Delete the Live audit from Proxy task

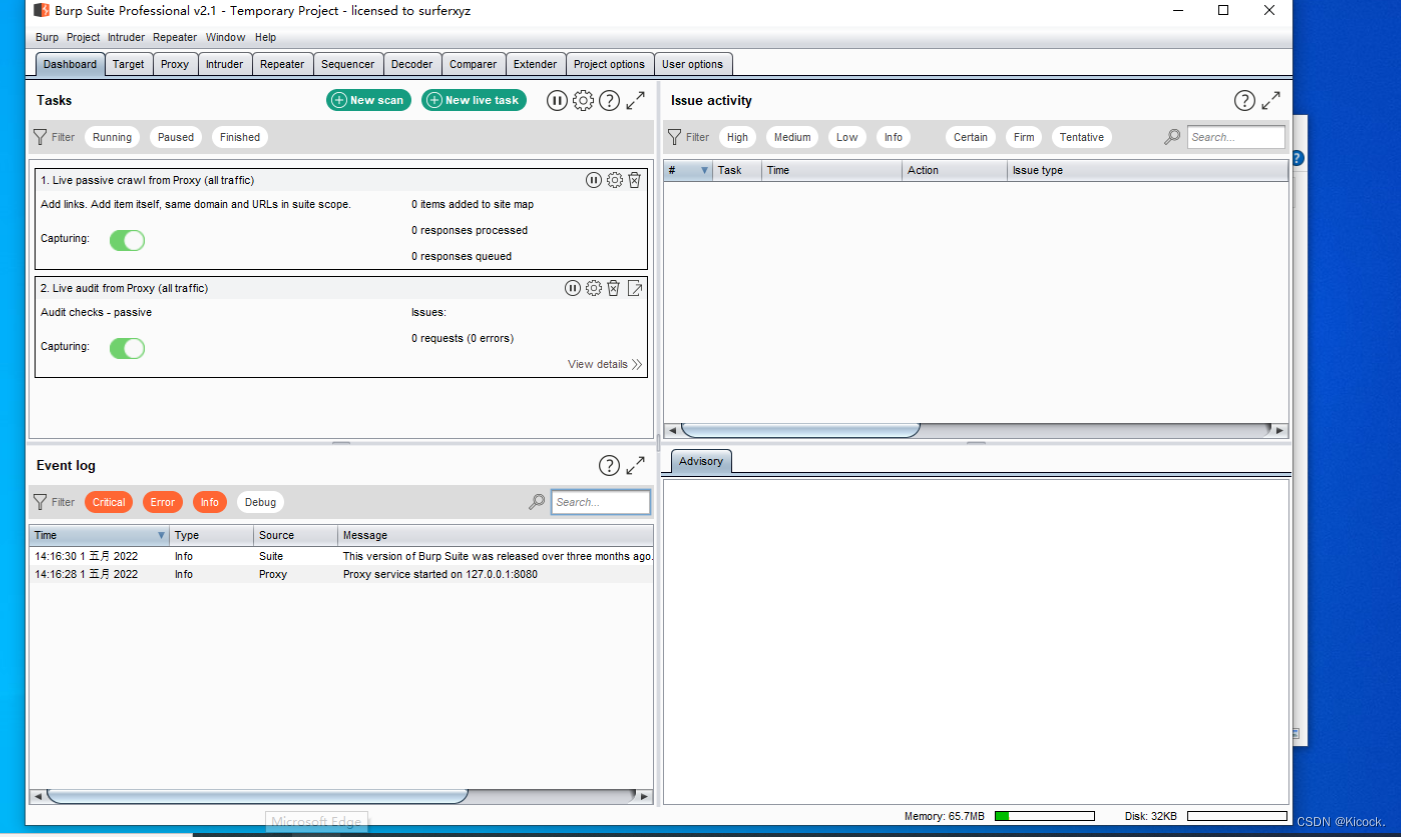(613, 288)
